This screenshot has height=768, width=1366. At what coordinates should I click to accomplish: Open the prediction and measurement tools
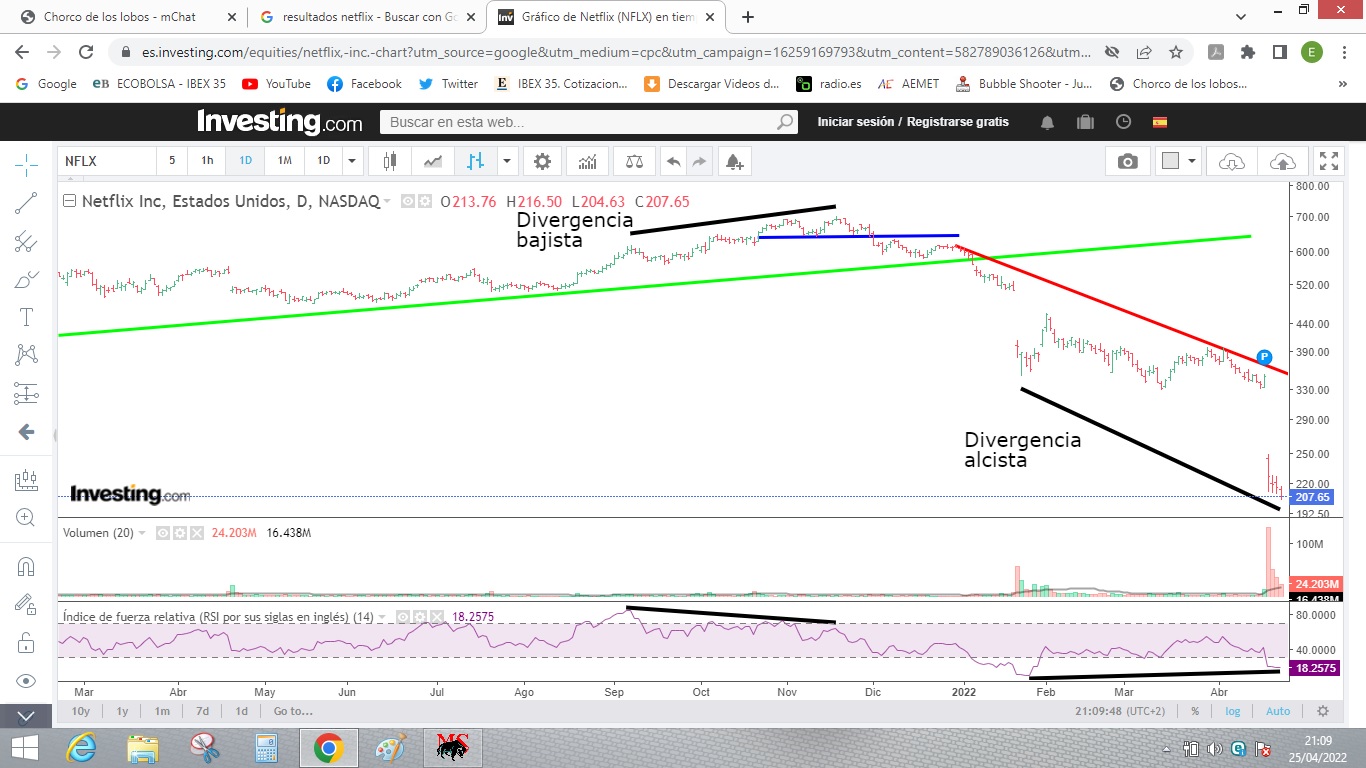tap(26, 393)
